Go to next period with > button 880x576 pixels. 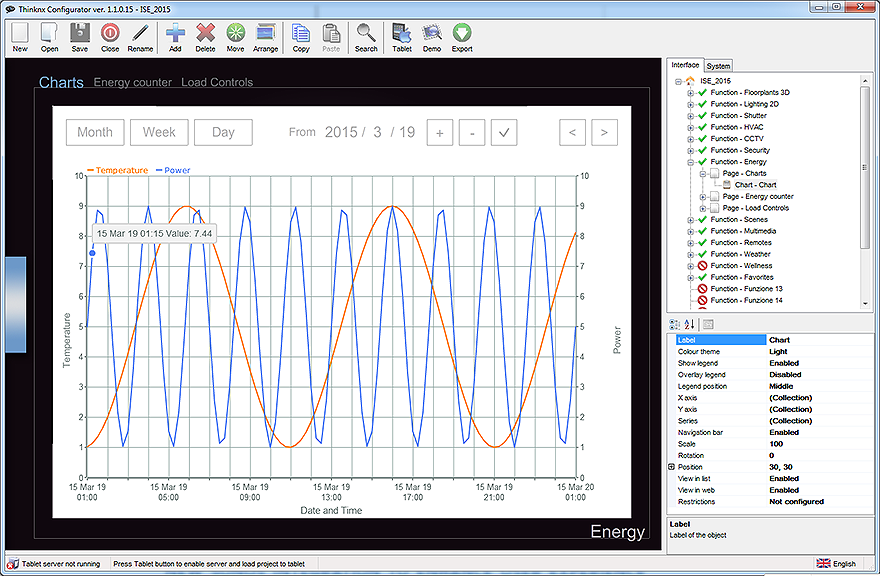coord(604,132)
